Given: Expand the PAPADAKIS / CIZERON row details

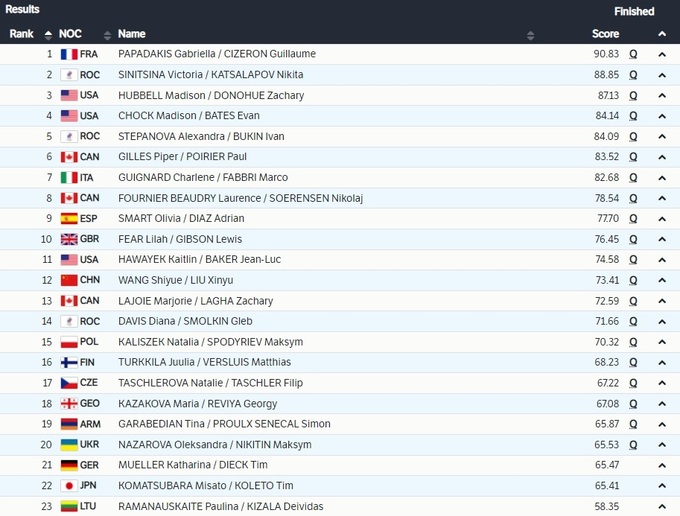Looking at the screenshot, I should point(661,54).
